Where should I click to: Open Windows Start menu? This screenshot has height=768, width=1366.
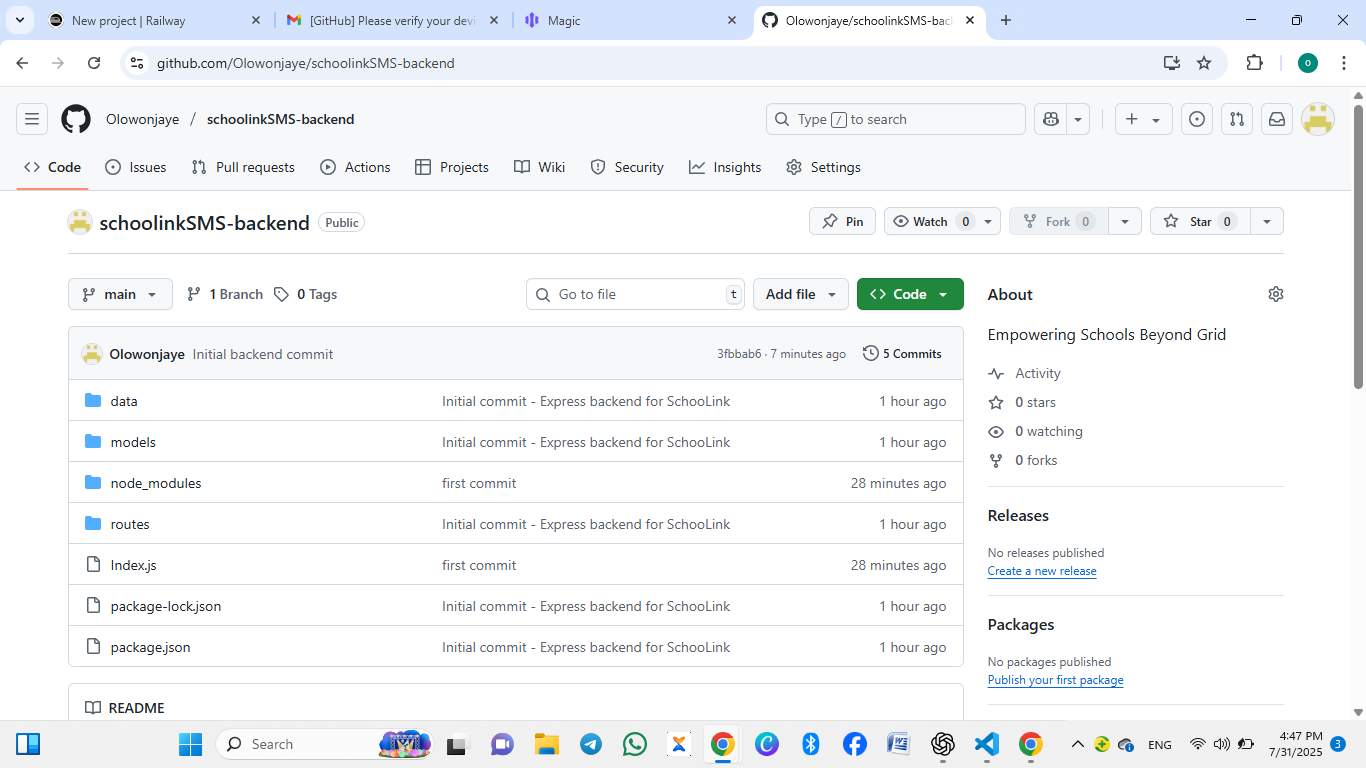(x=190, y=744)
